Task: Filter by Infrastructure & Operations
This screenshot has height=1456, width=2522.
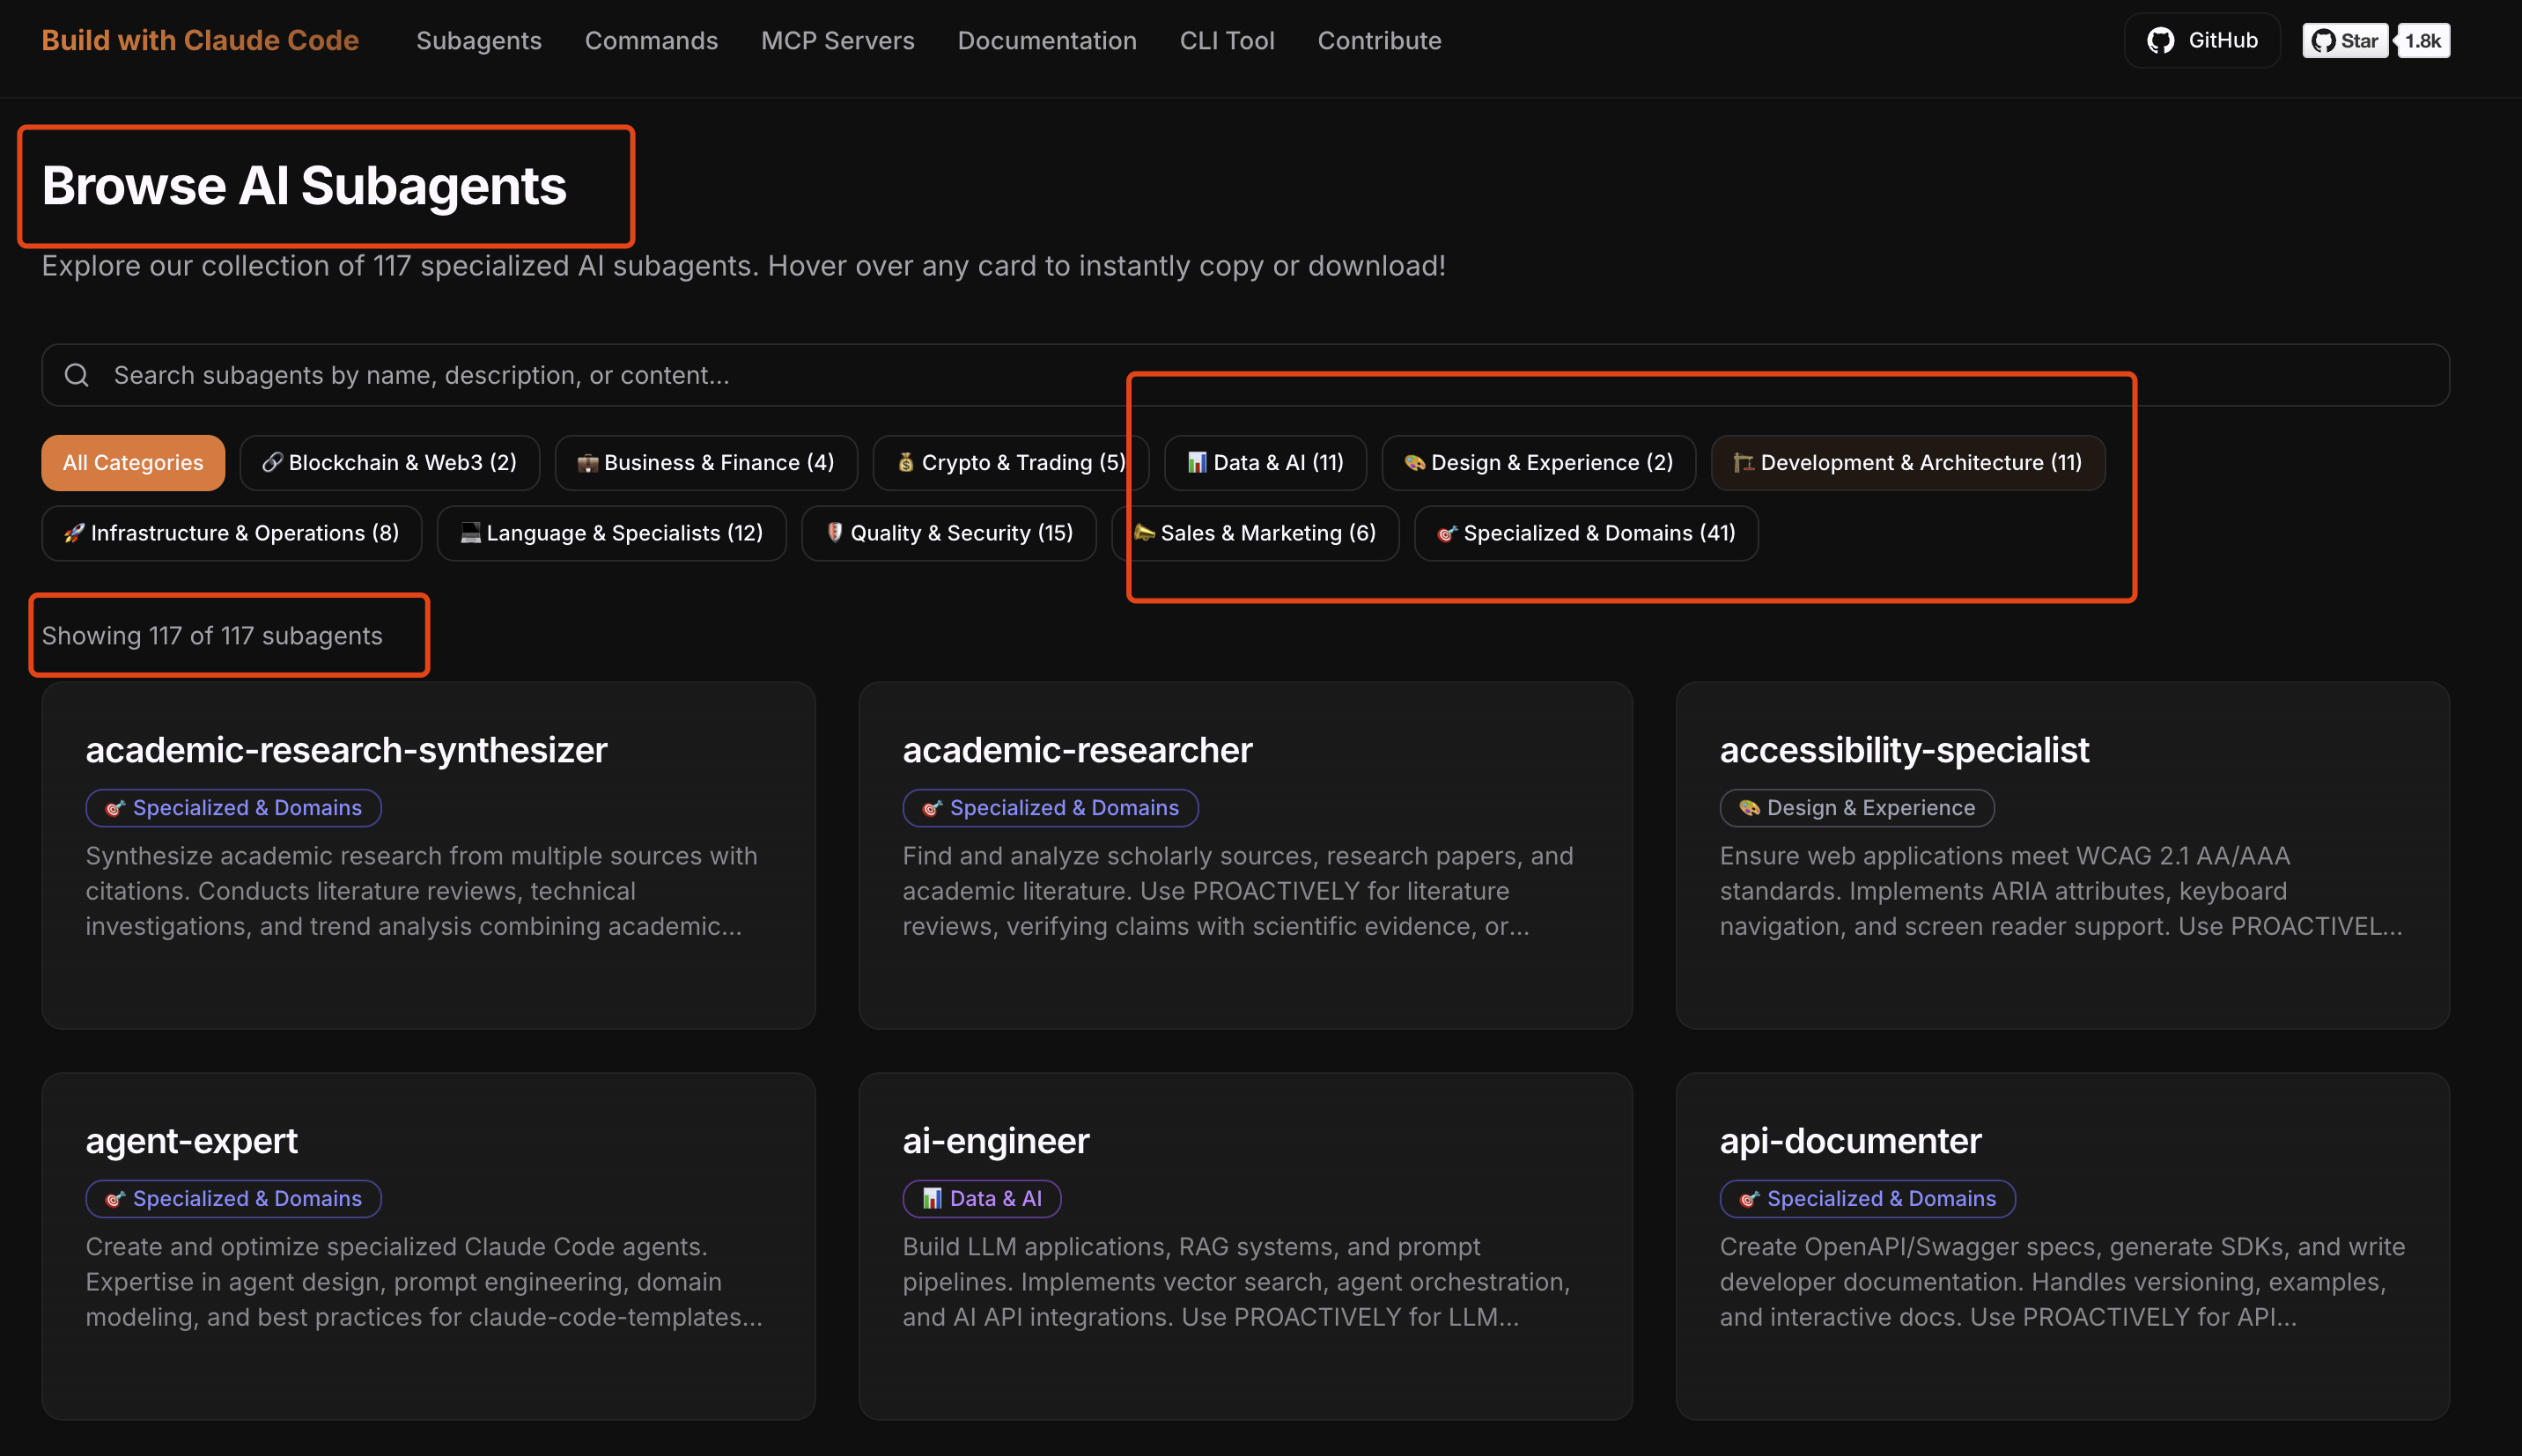Action: point(231,533)
